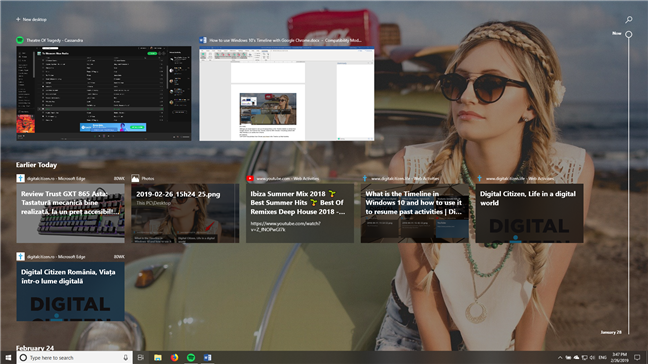Open Firefox from the taskbar
This screenshot has height=364, width=648.
pyautogui.click(x=174, y=357)
